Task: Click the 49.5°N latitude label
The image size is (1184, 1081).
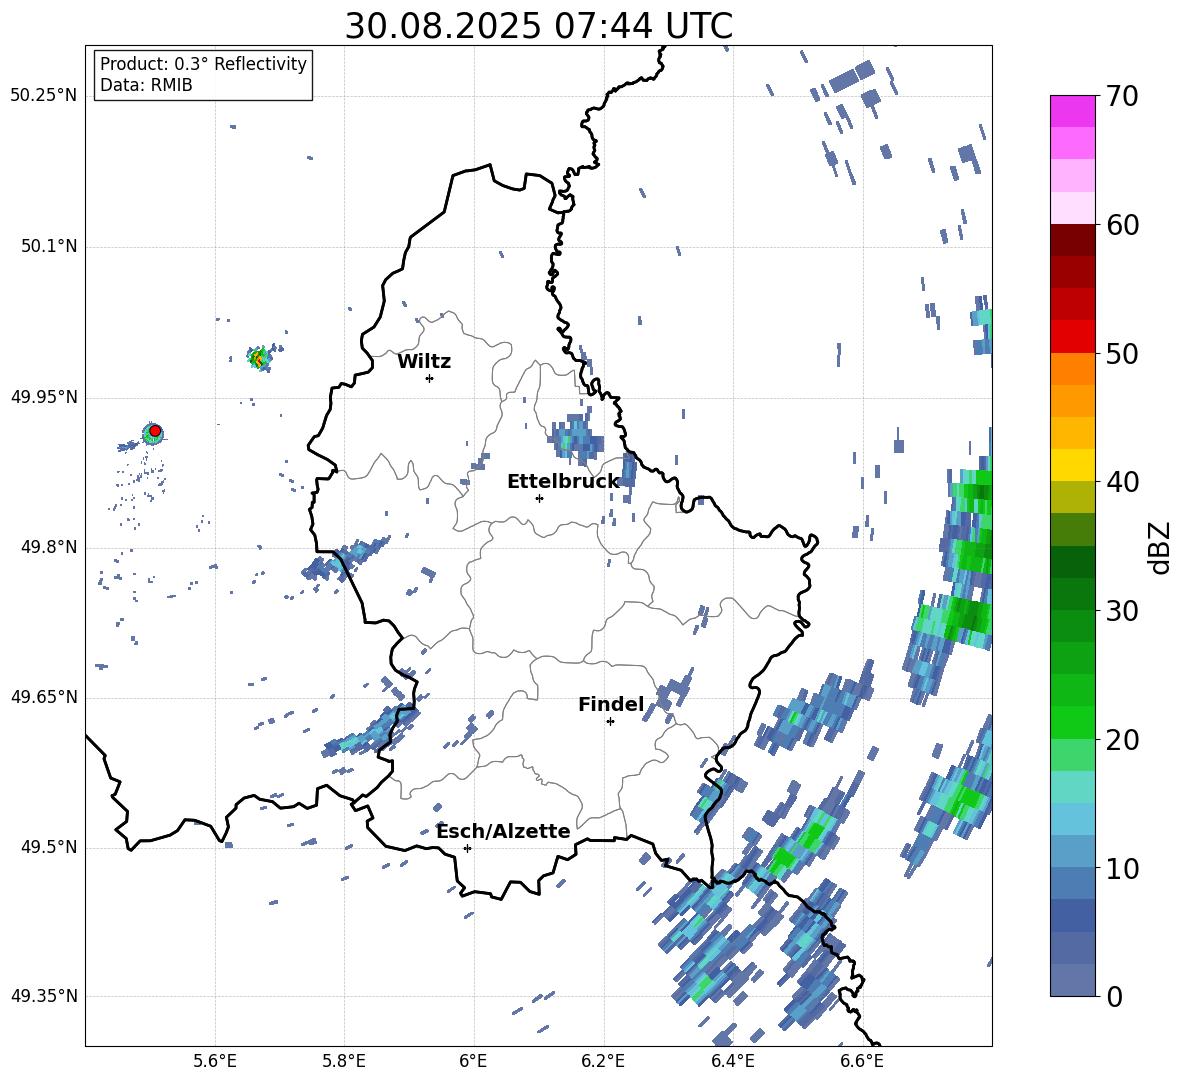Action: point(49,846)
